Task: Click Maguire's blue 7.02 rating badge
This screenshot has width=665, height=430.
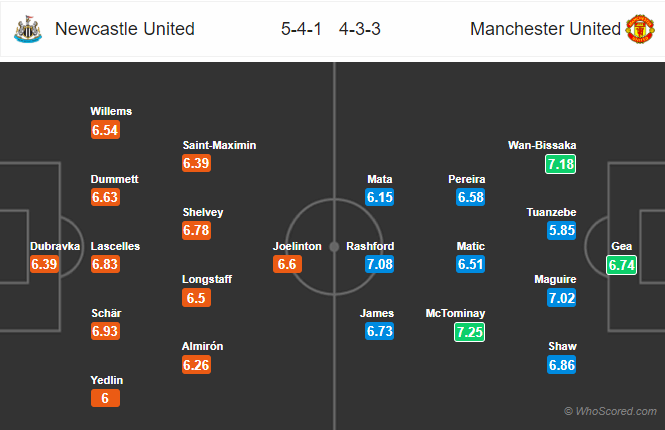Action: coord(562,298)
